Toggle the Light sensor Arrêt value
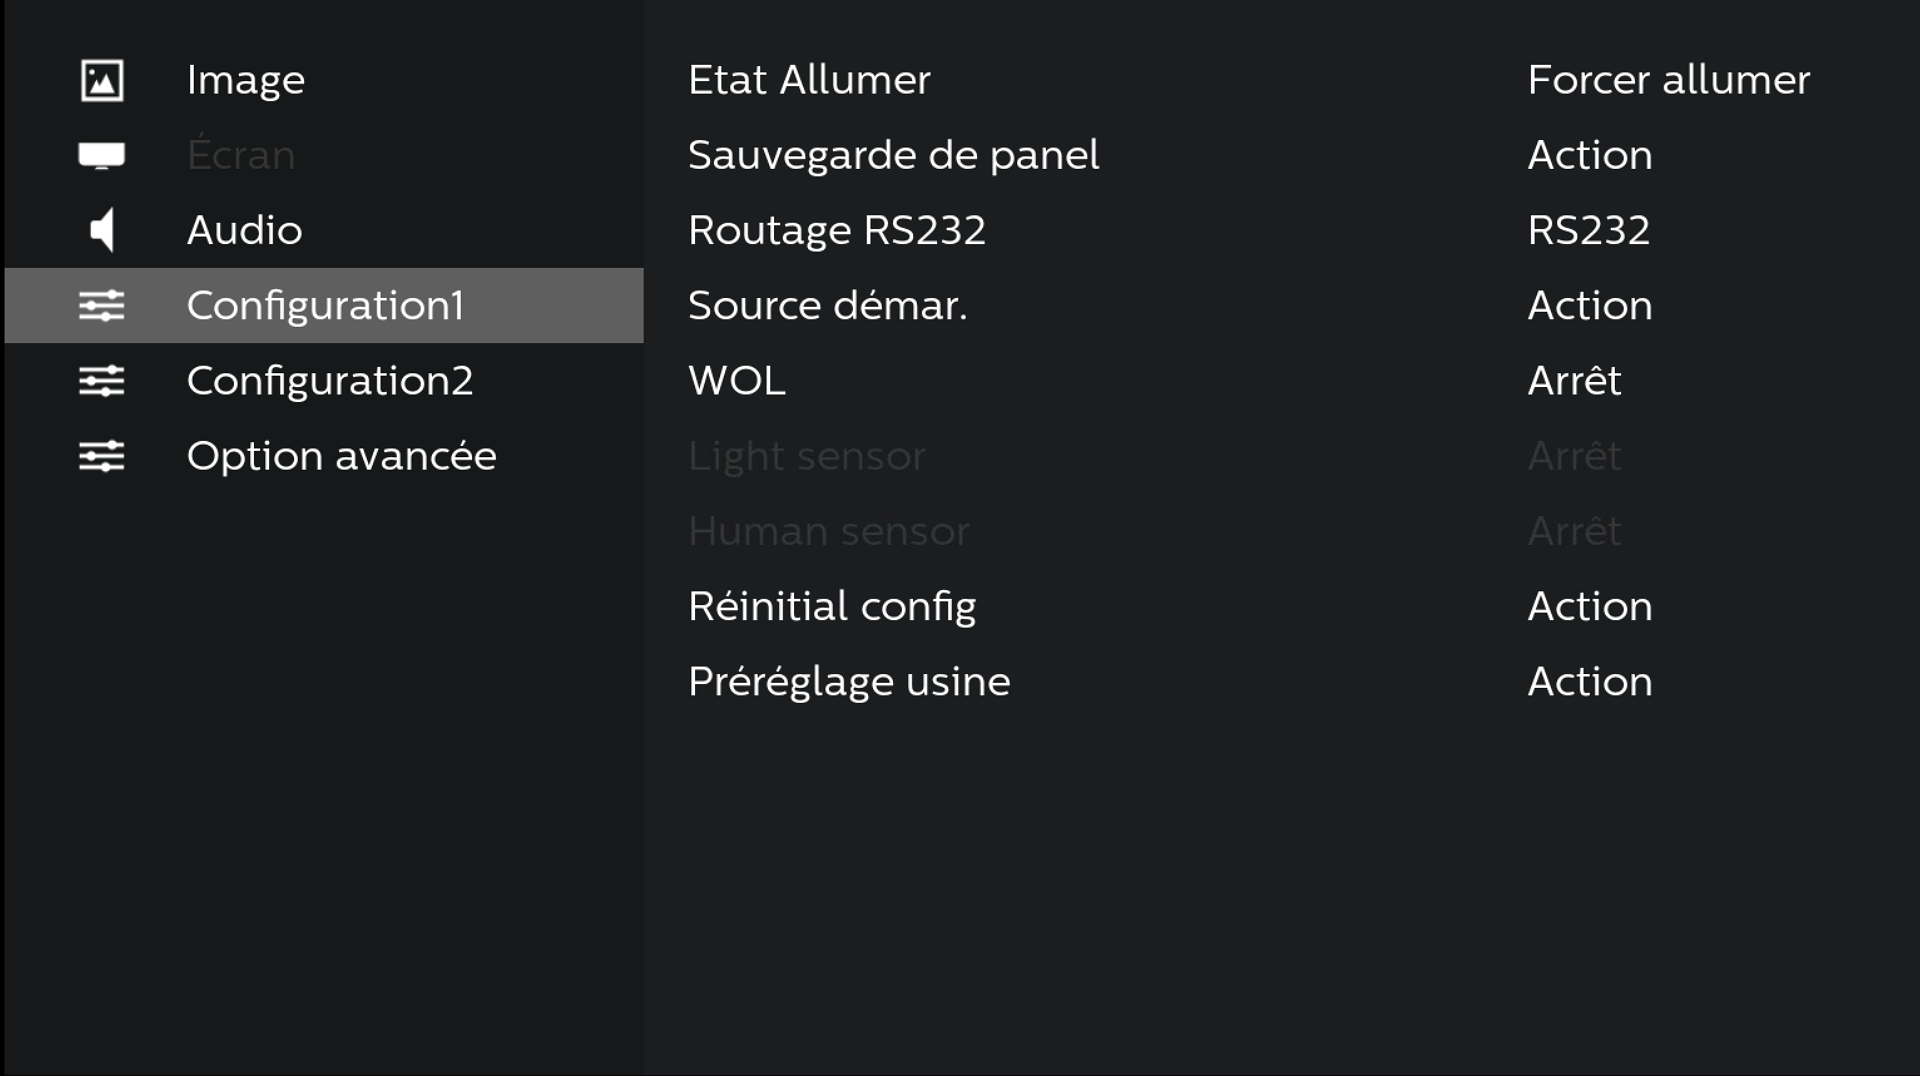The width and height of the screenshot is (1920, 1076). pyautogui.click(x=1574, y=456)
